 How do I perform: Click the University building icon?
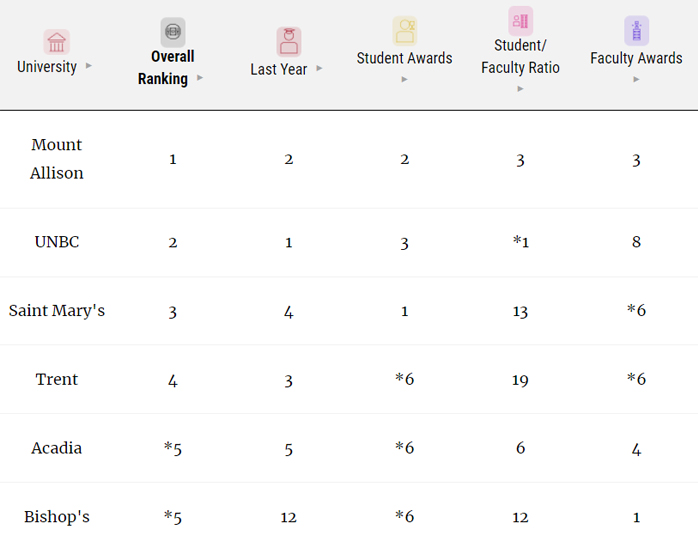pyautogui.click(x=56, y=42)
